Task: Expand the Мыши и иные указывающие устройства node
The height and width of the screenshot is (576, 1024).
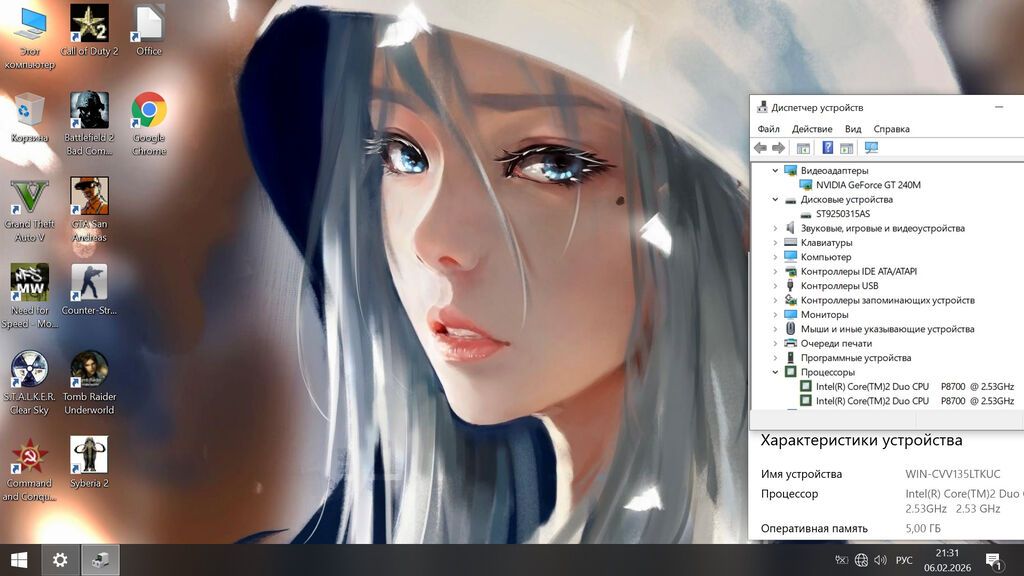Action: pos(775,328)
